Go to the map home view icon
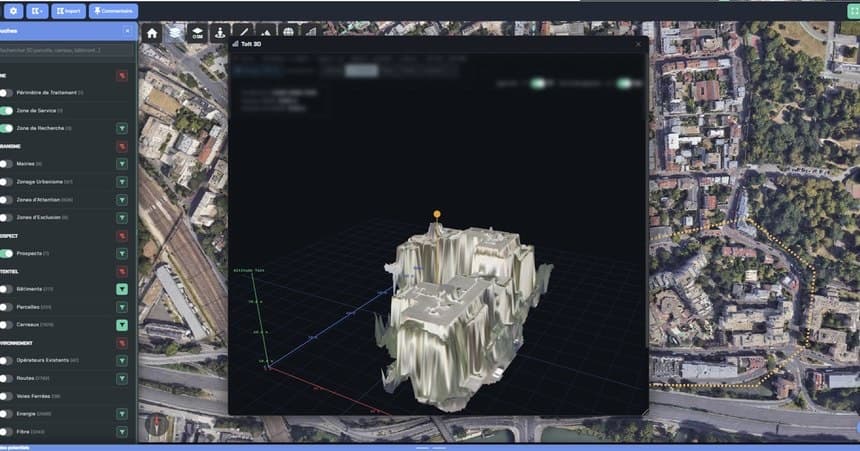This screenshot has height=451, width=860. pos(152,33)
